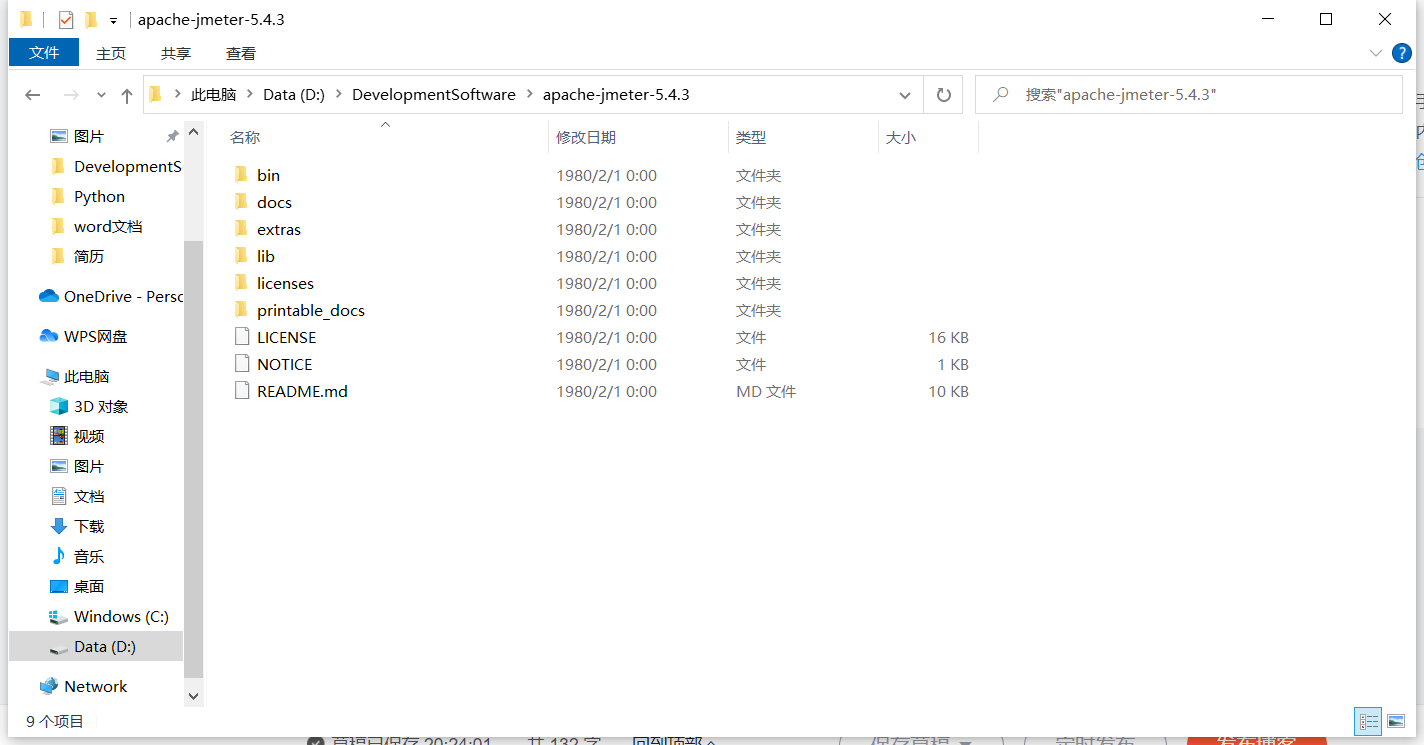Image resolution: width=1424 pixels, height=745 pixels.
Task: Expand chevron after Data (D:) breadcrumb
Action: [338, 95]
